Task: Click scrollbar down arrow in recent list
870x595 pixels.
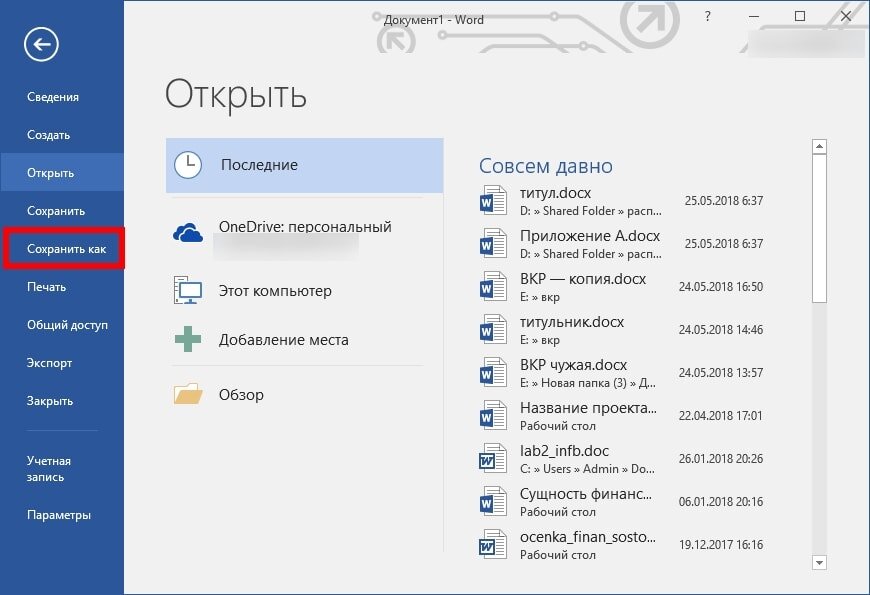Action: [819, 562]
